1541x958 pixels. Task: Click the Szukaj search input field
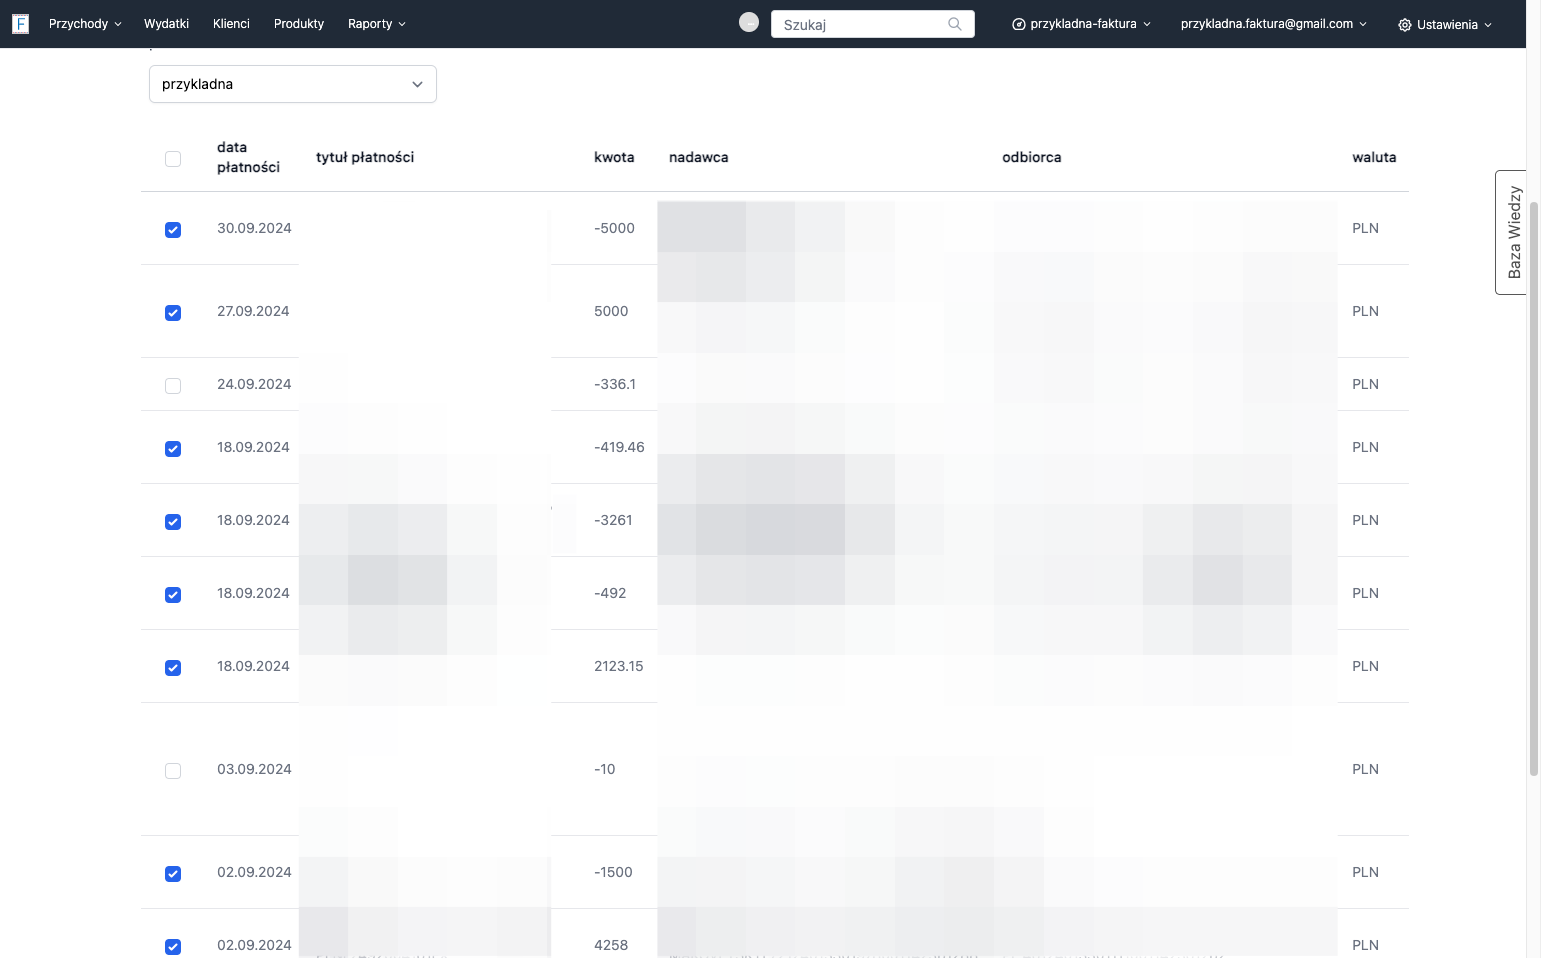(x=873, y=24)
